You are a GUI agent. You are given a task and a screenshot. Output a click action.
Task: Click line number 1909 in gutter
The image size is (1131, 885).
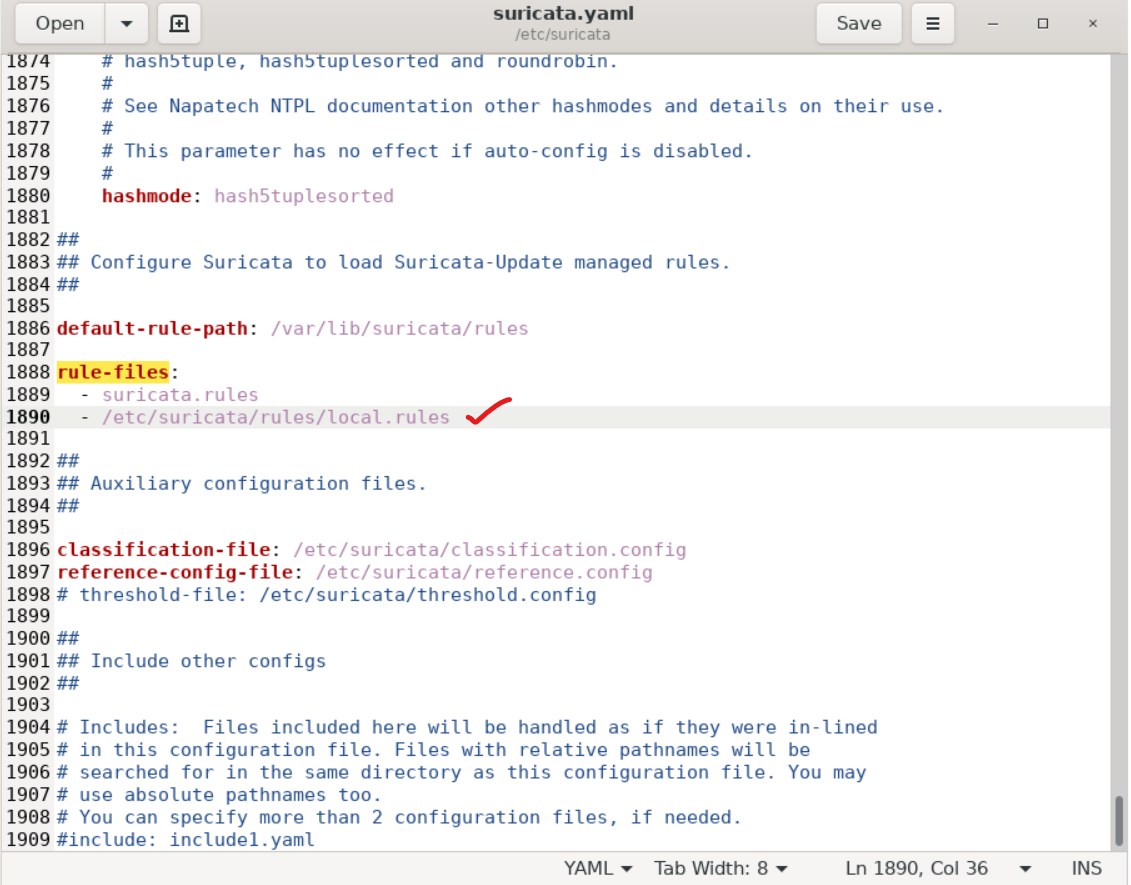click(28, 840)
